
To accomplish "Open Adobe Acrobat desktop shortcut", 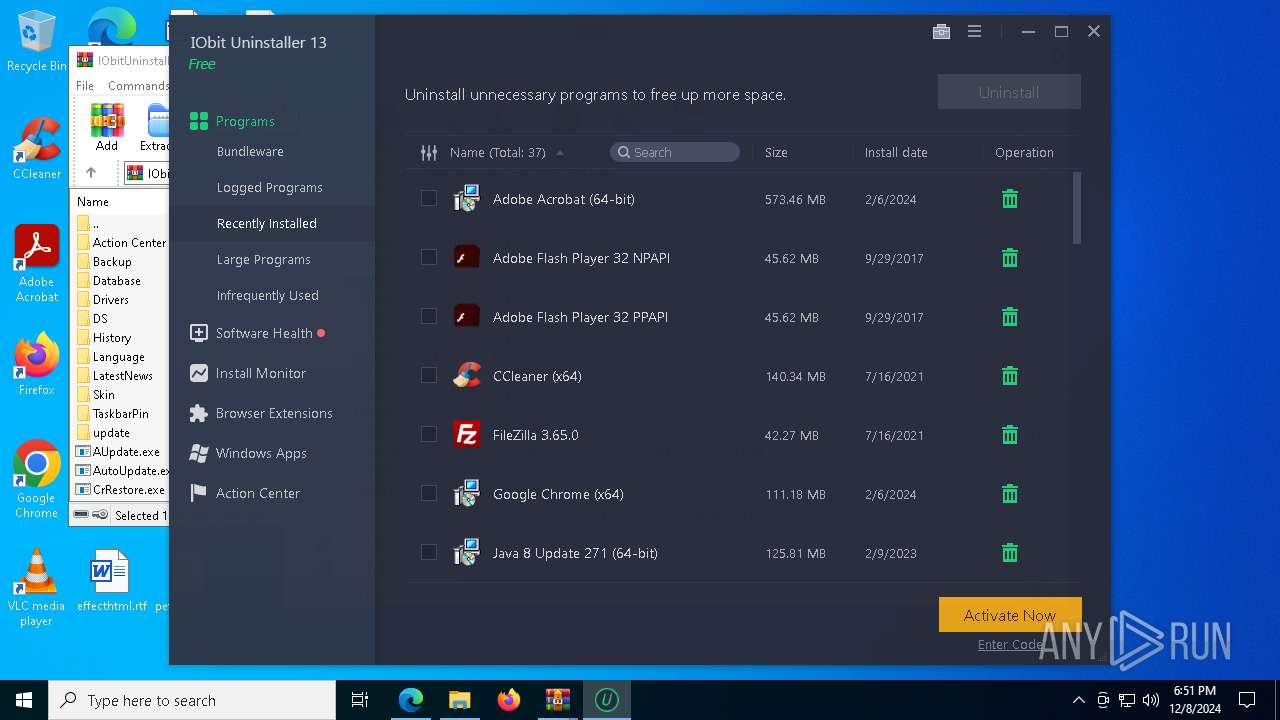I will click(x=37, y=264).
